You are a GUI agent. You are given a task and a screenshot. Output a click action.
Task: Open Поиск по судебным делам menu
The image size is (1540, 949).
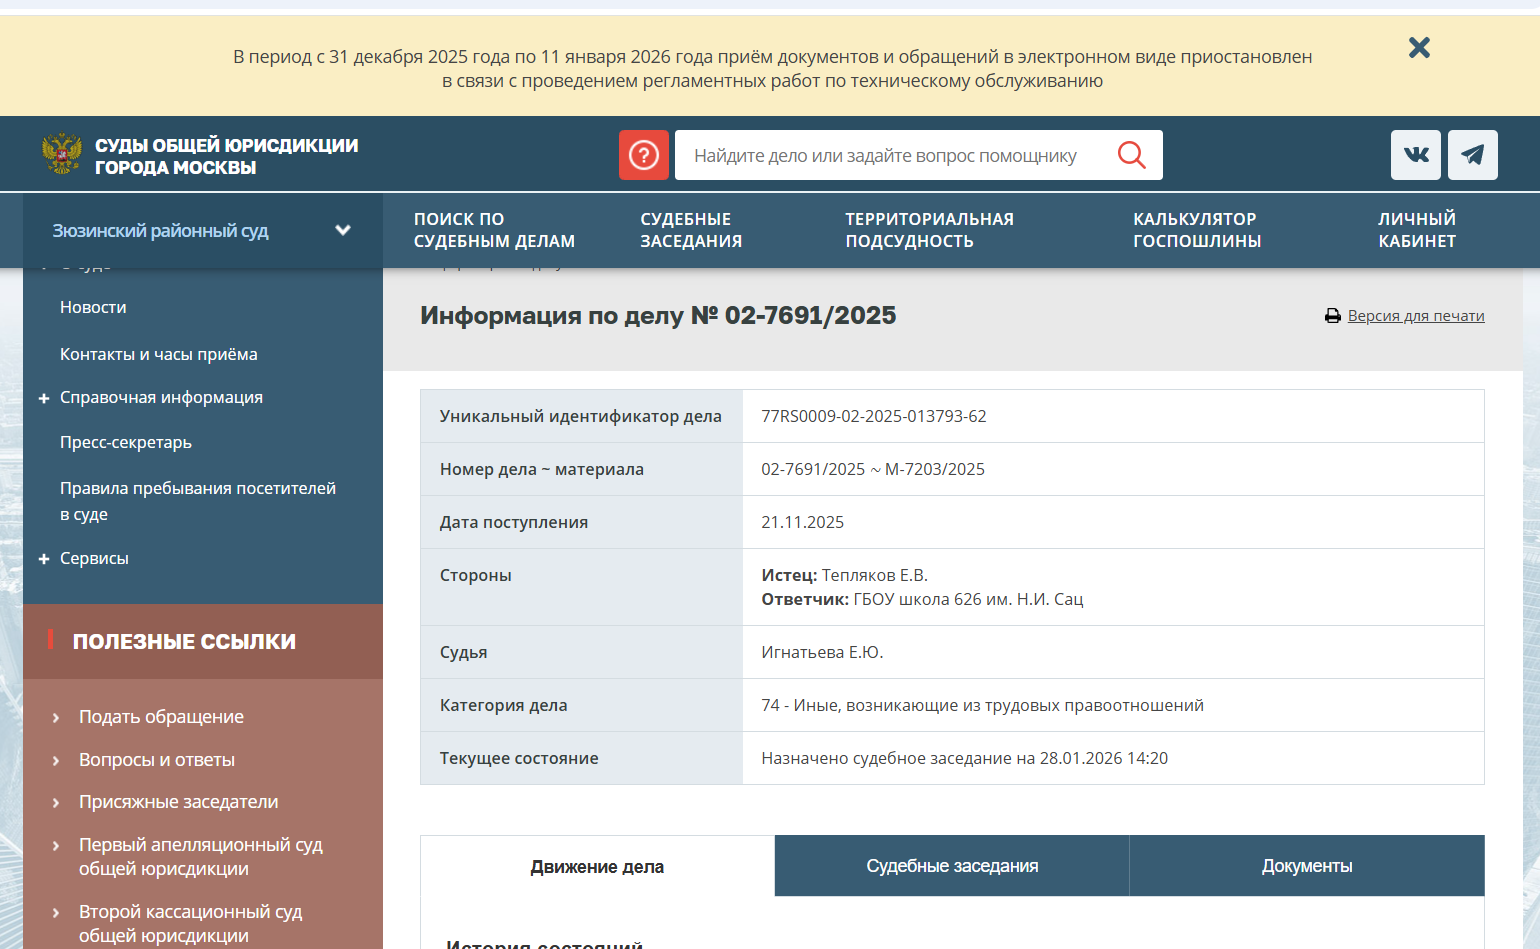point(494,230)
